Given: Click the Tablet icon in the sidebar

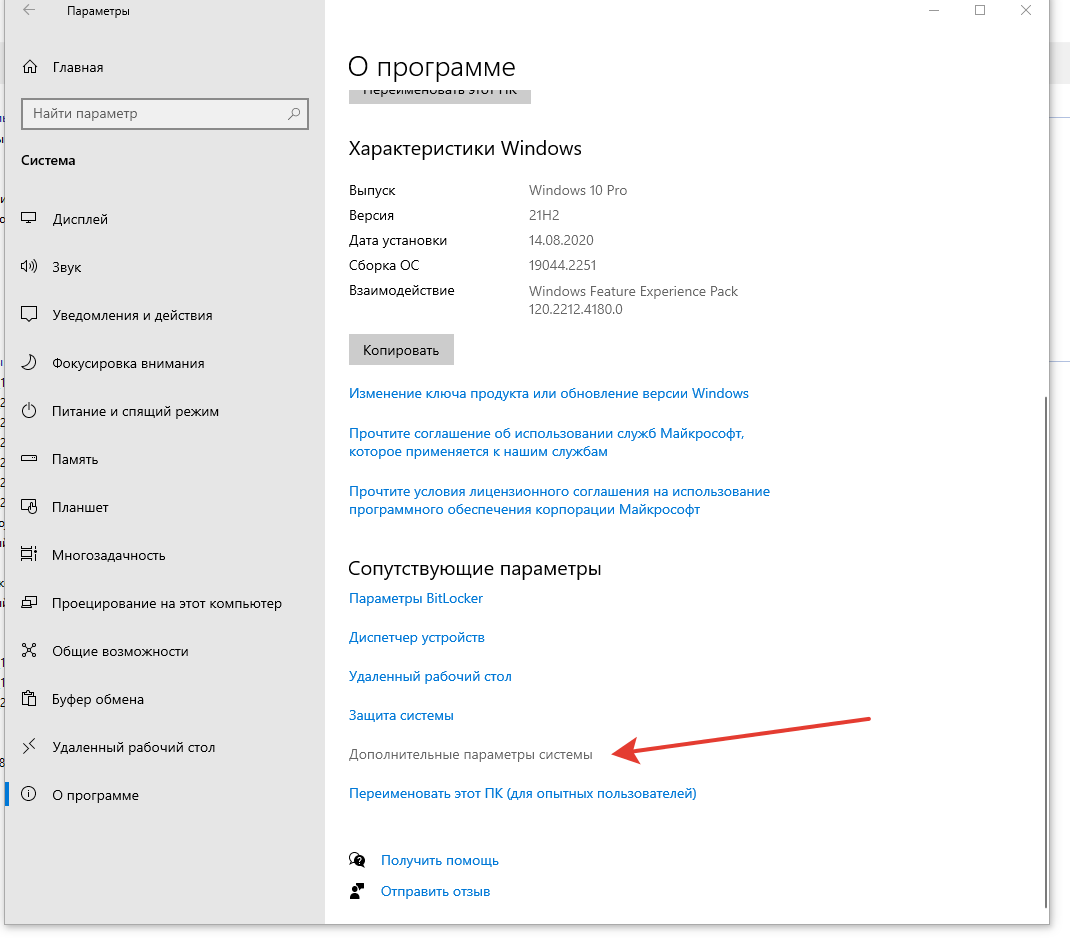Looking at the screenshot, I should pos(29,507).
